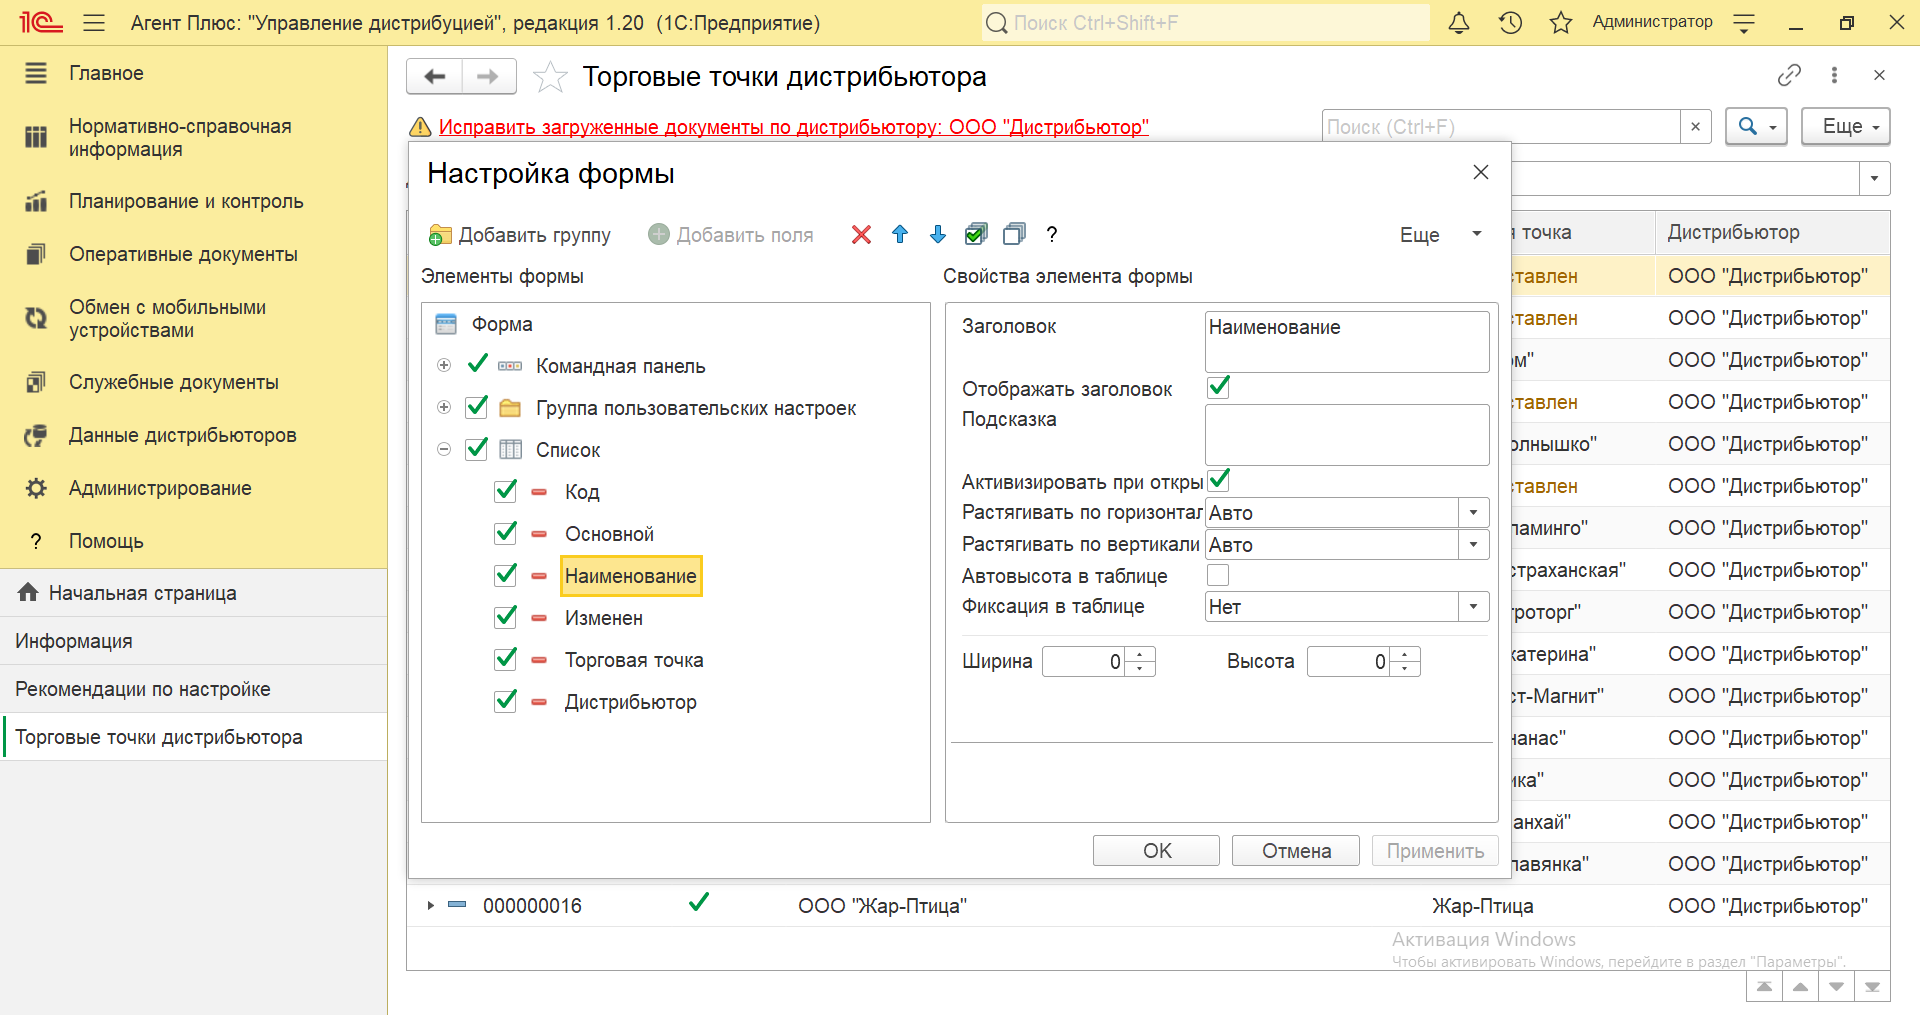Toggle Отображать заголовок checkbox
1920x1015 pixels.
point(1218,387)
